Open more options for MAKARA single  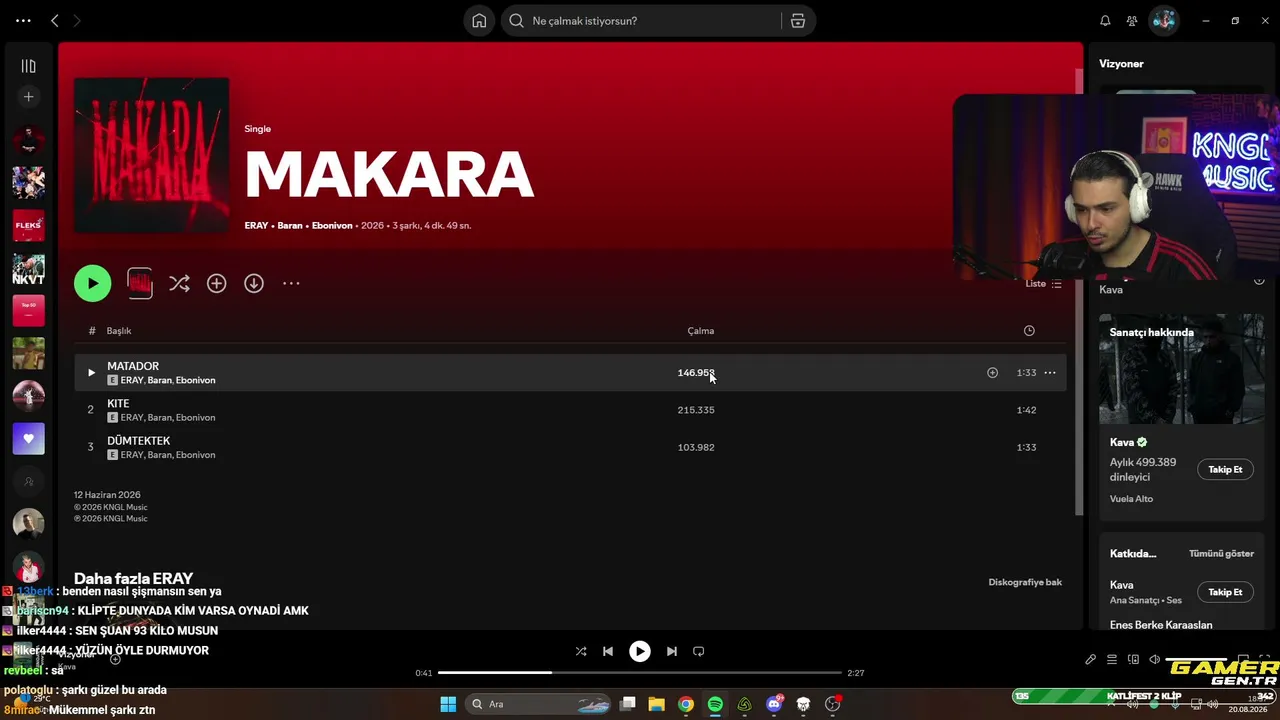291,284
